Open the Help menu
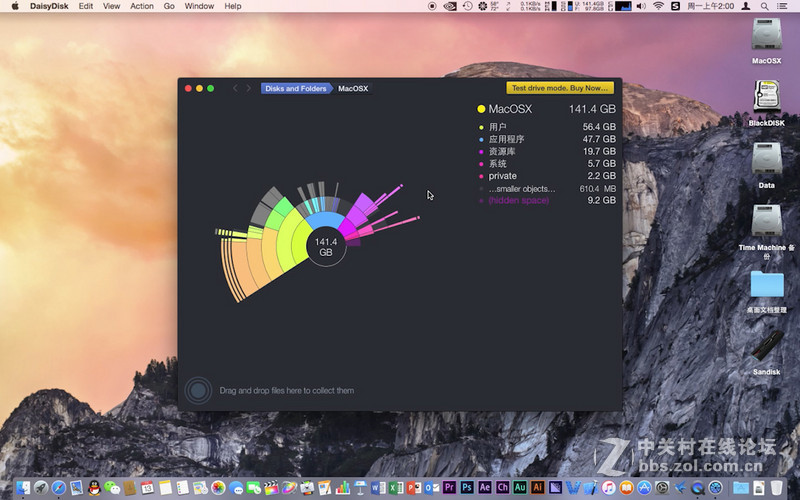800x500 pixels. (233, 6)
